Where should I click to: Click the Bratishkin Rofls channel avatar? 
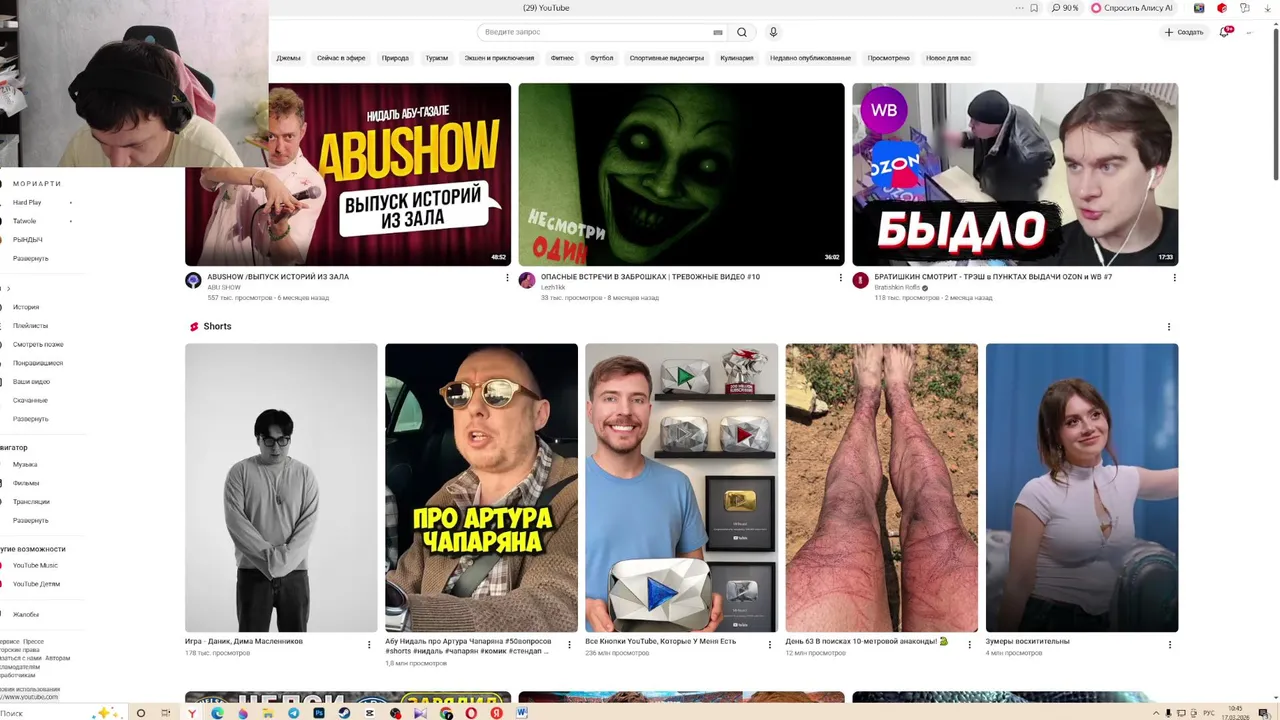860,280
